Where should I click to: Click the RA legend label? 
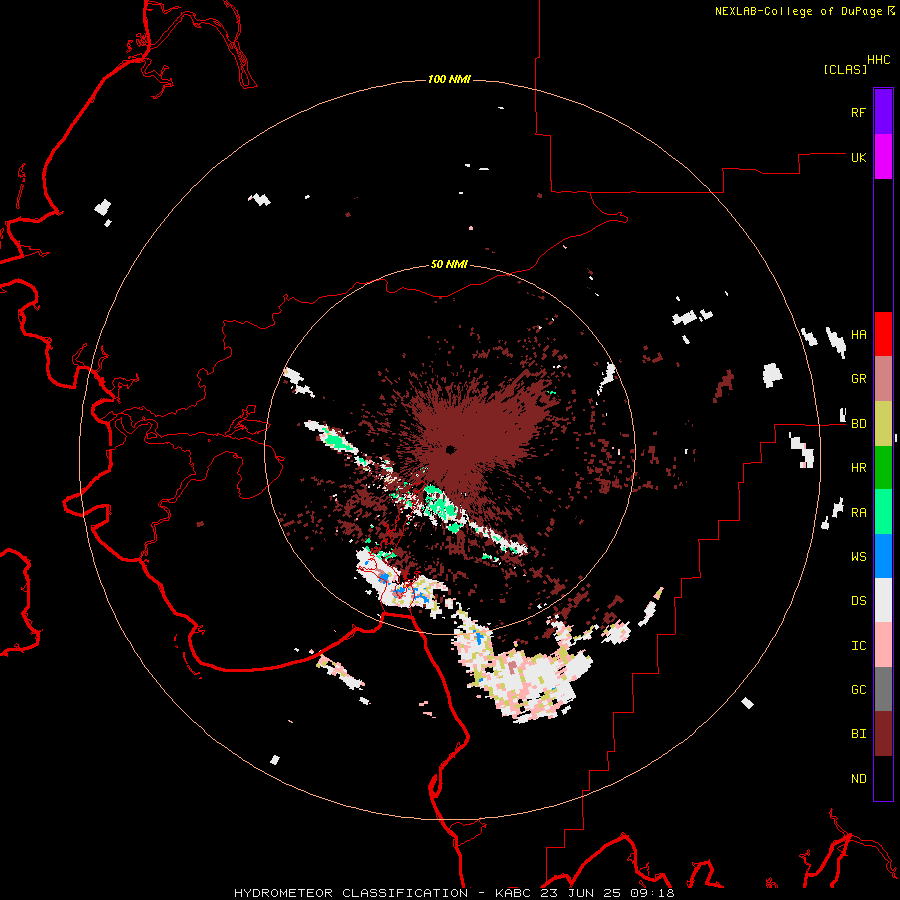[x=859, y=513]
